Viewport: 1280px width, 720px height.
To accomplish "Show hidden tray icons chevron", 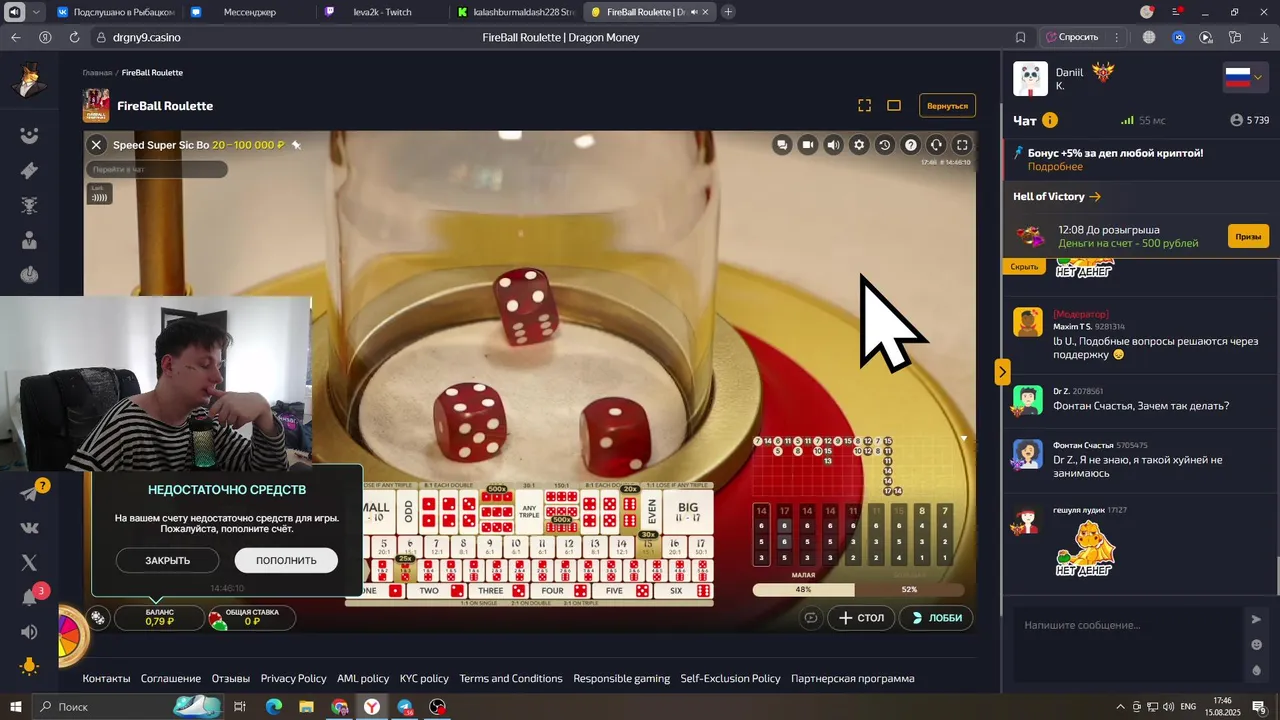I will click(x=1120, y=707).
